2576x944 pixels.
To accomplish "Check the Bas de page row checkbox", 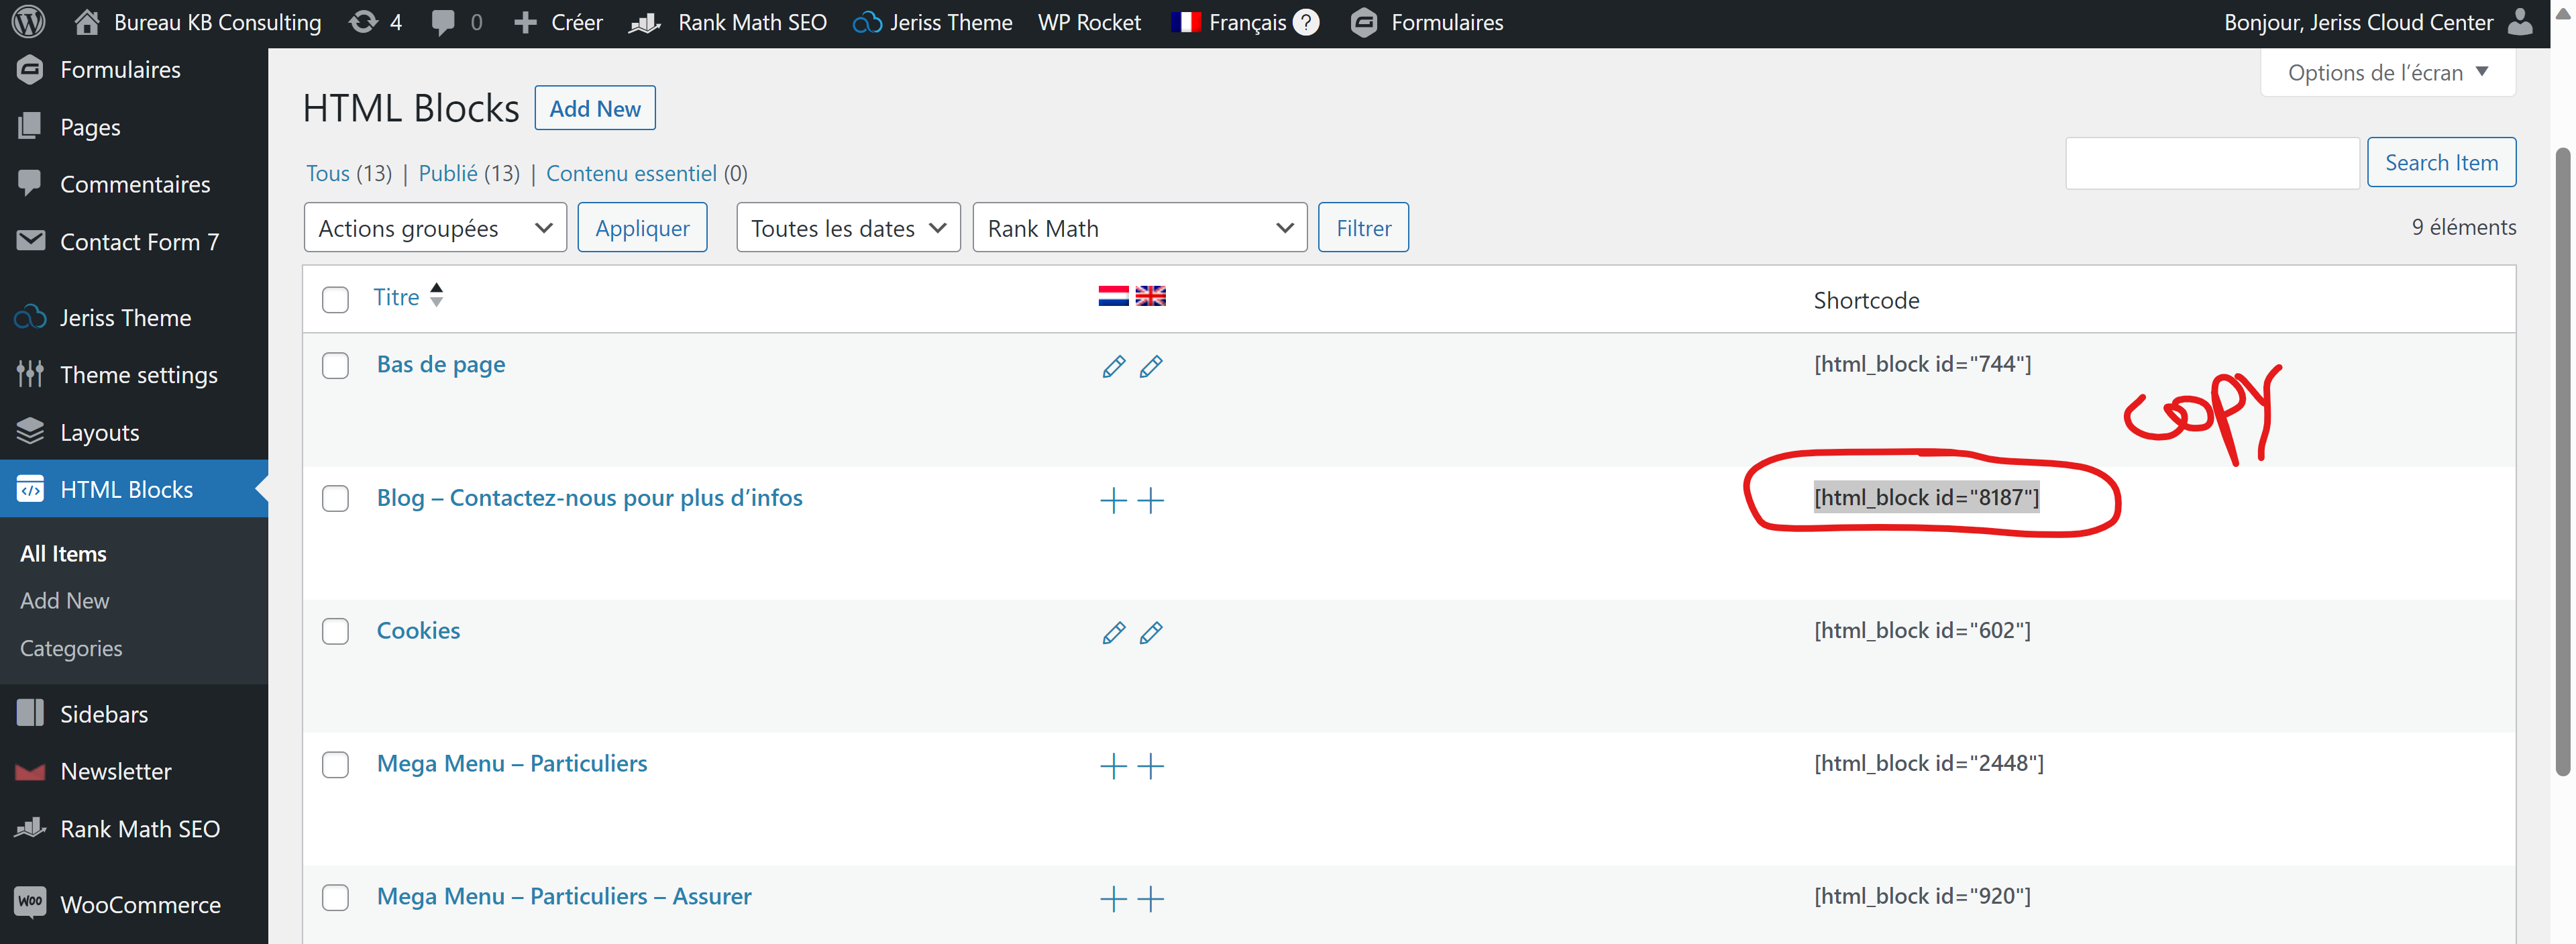I will point(335,366).
